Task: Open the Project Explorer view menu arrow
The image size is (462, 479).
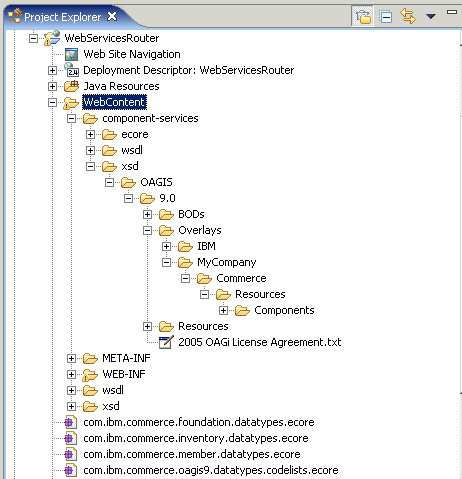Action: coord(431,16)
